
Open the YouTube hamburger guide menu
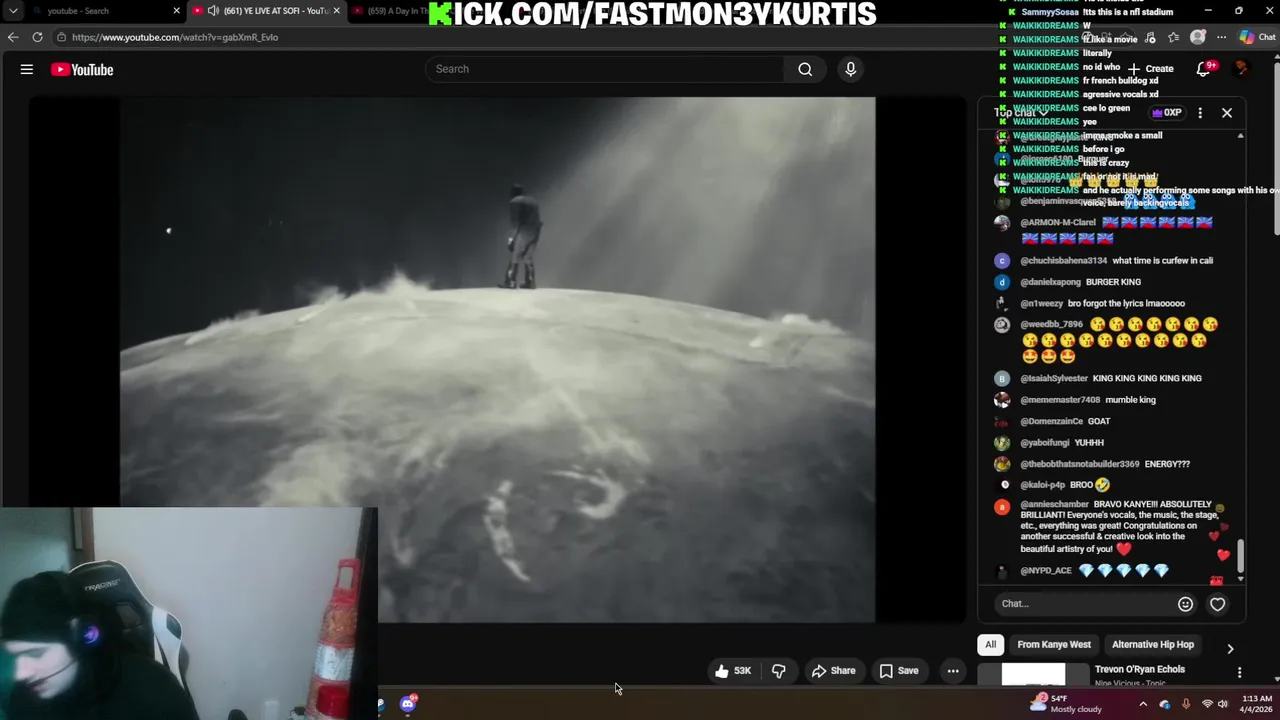27,69
